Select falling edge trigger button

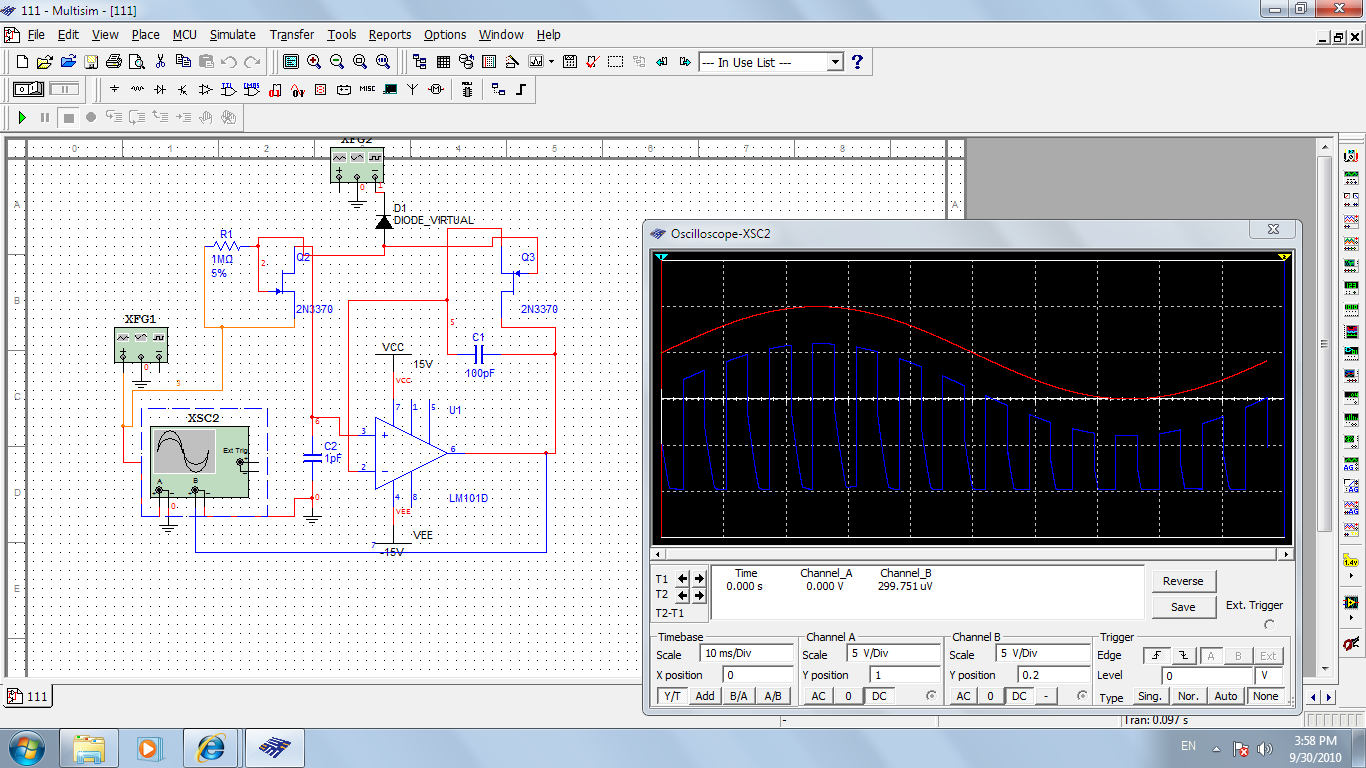tap(1184, 656)
